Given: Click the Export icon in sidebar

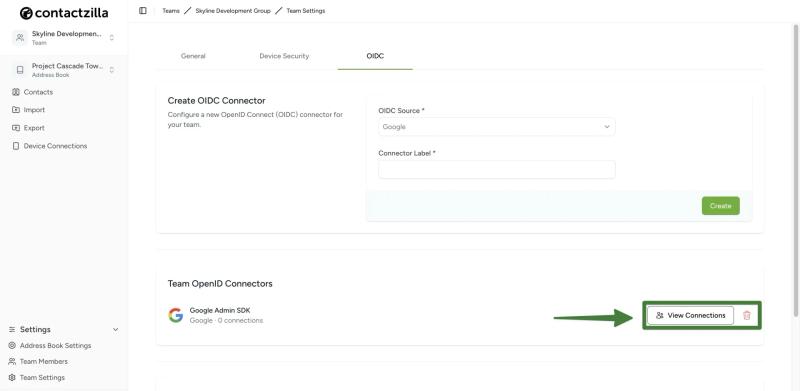Looking at the screenshot, I should tap(15, 128).
